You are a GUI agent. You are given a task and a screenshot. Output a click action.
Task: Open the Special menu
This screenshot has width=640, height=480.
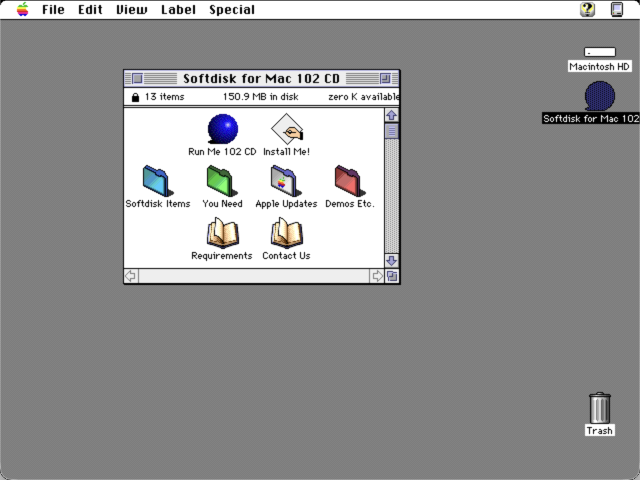(x=232, y=9)
